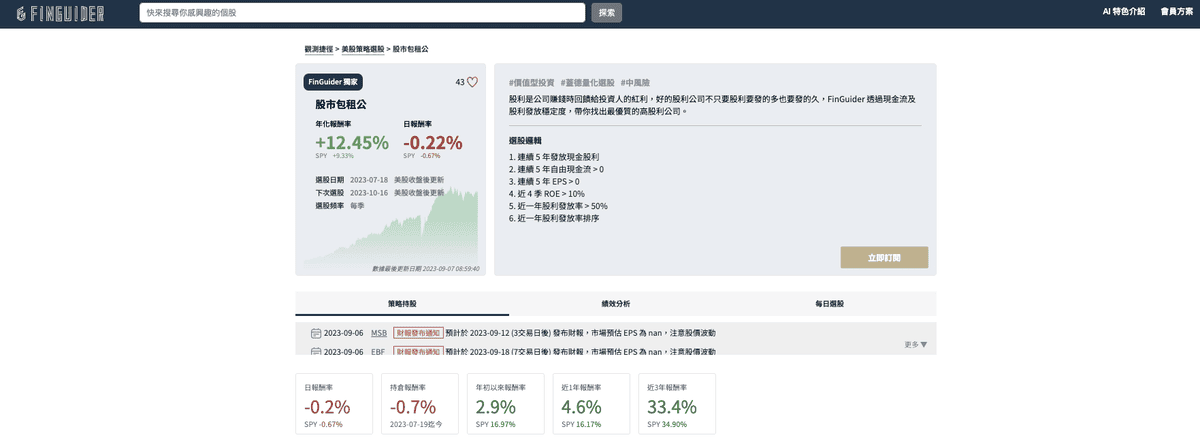Select the 持倉報酬率 -0.7% stat card
Screen dimensions: 1200x444
point(420,405)
